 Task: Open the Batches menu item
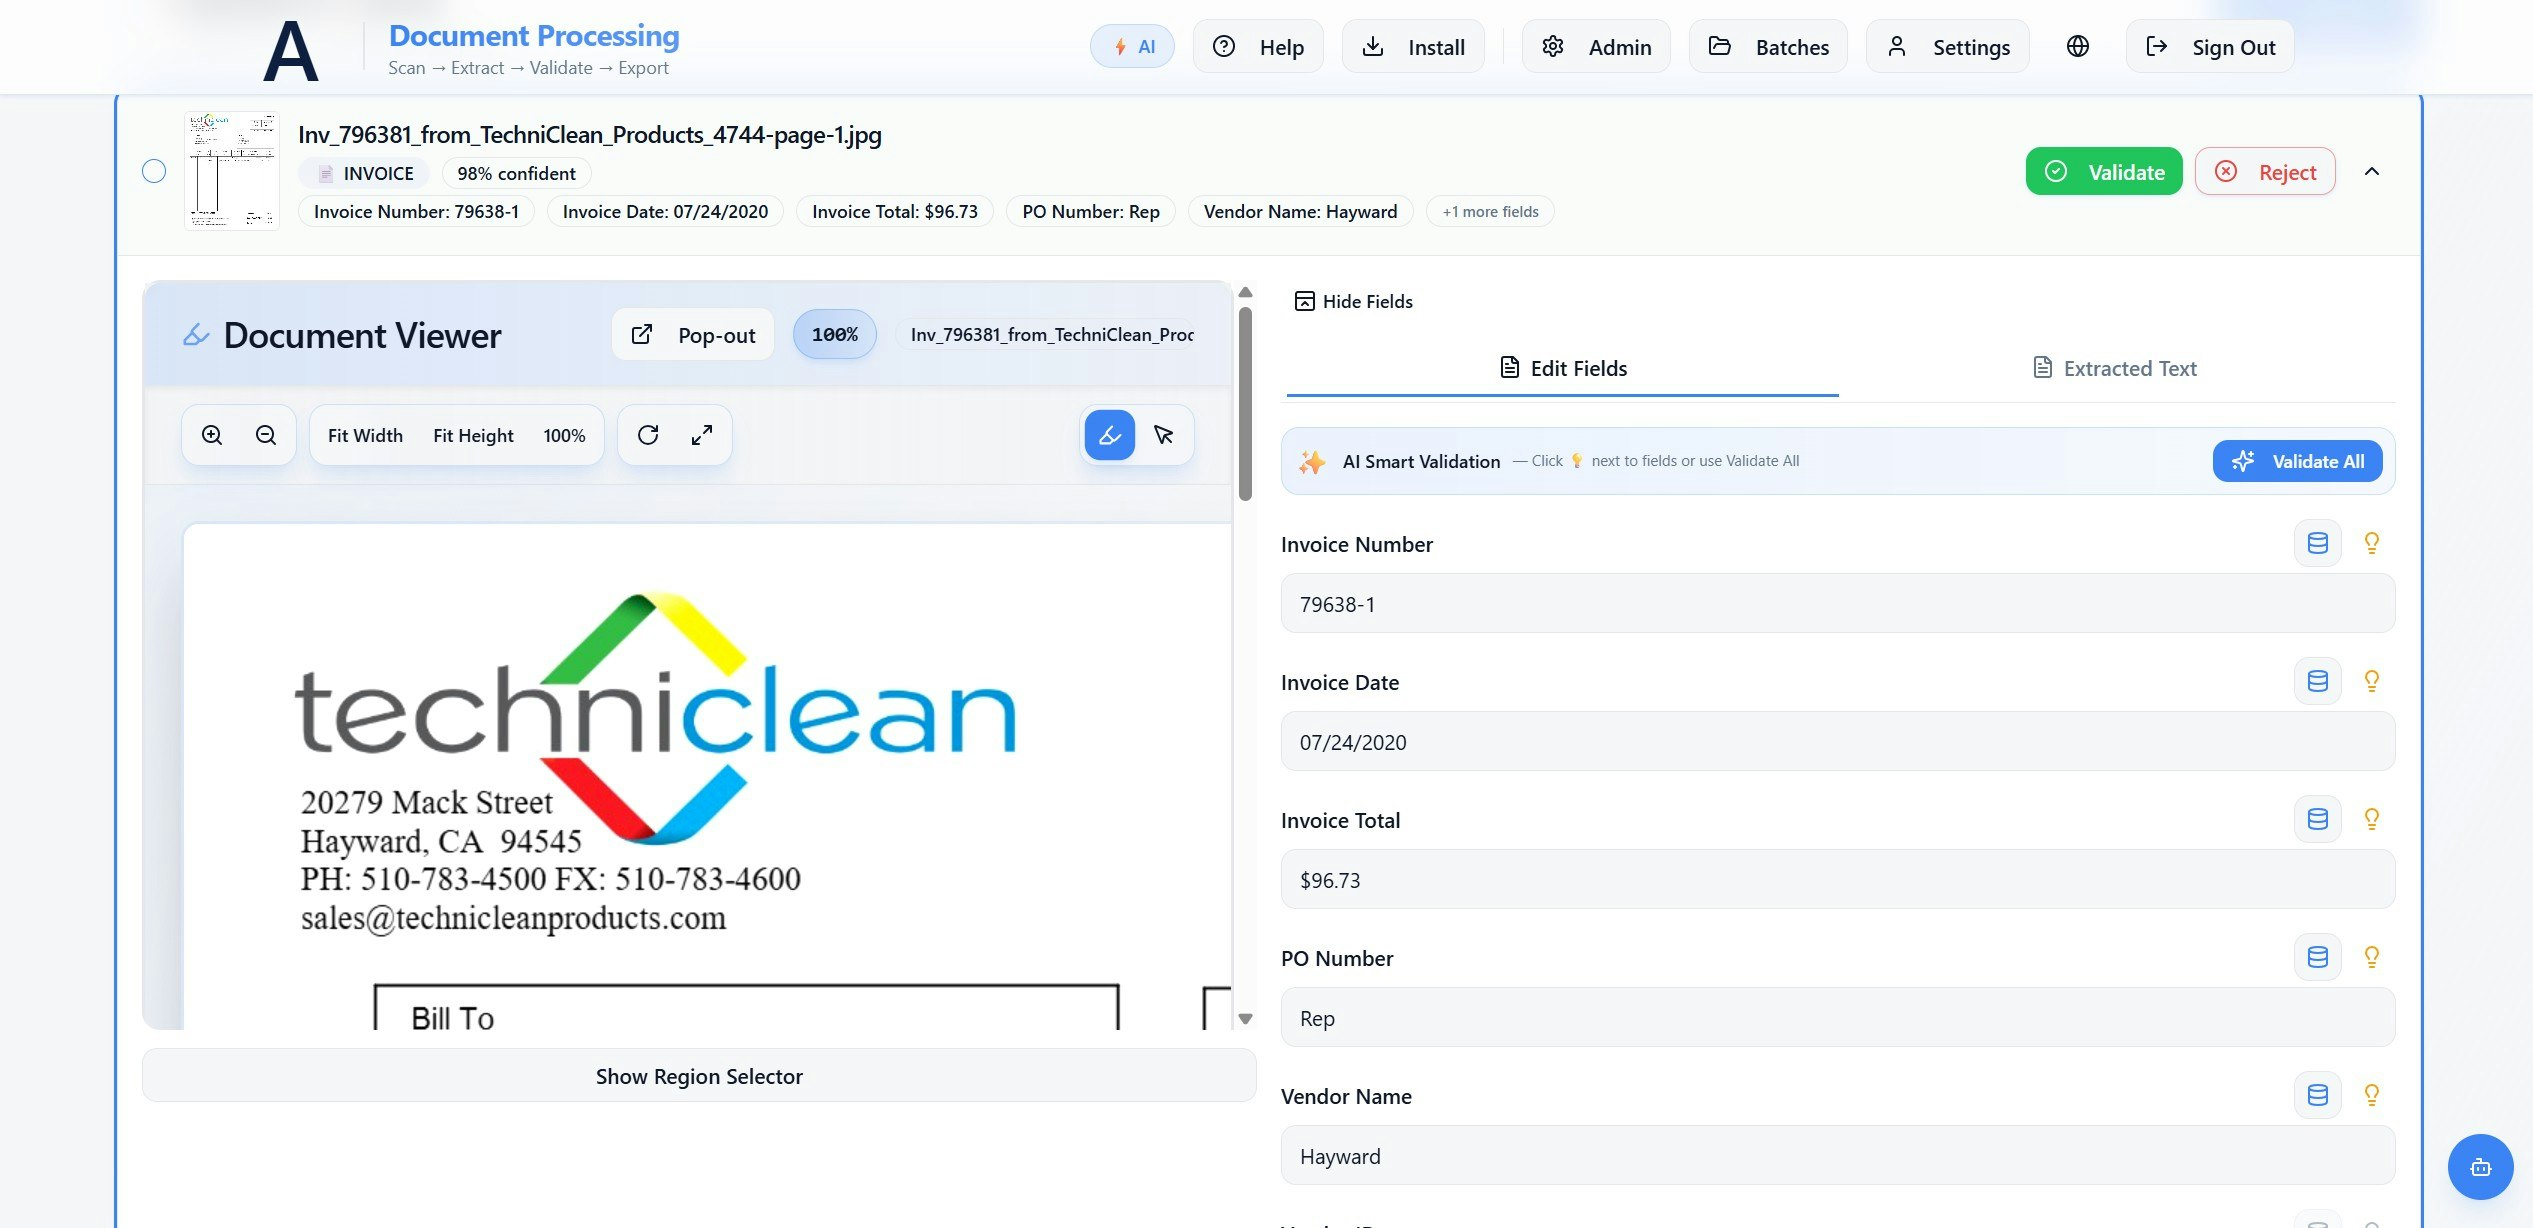[x=1768, y=46]
